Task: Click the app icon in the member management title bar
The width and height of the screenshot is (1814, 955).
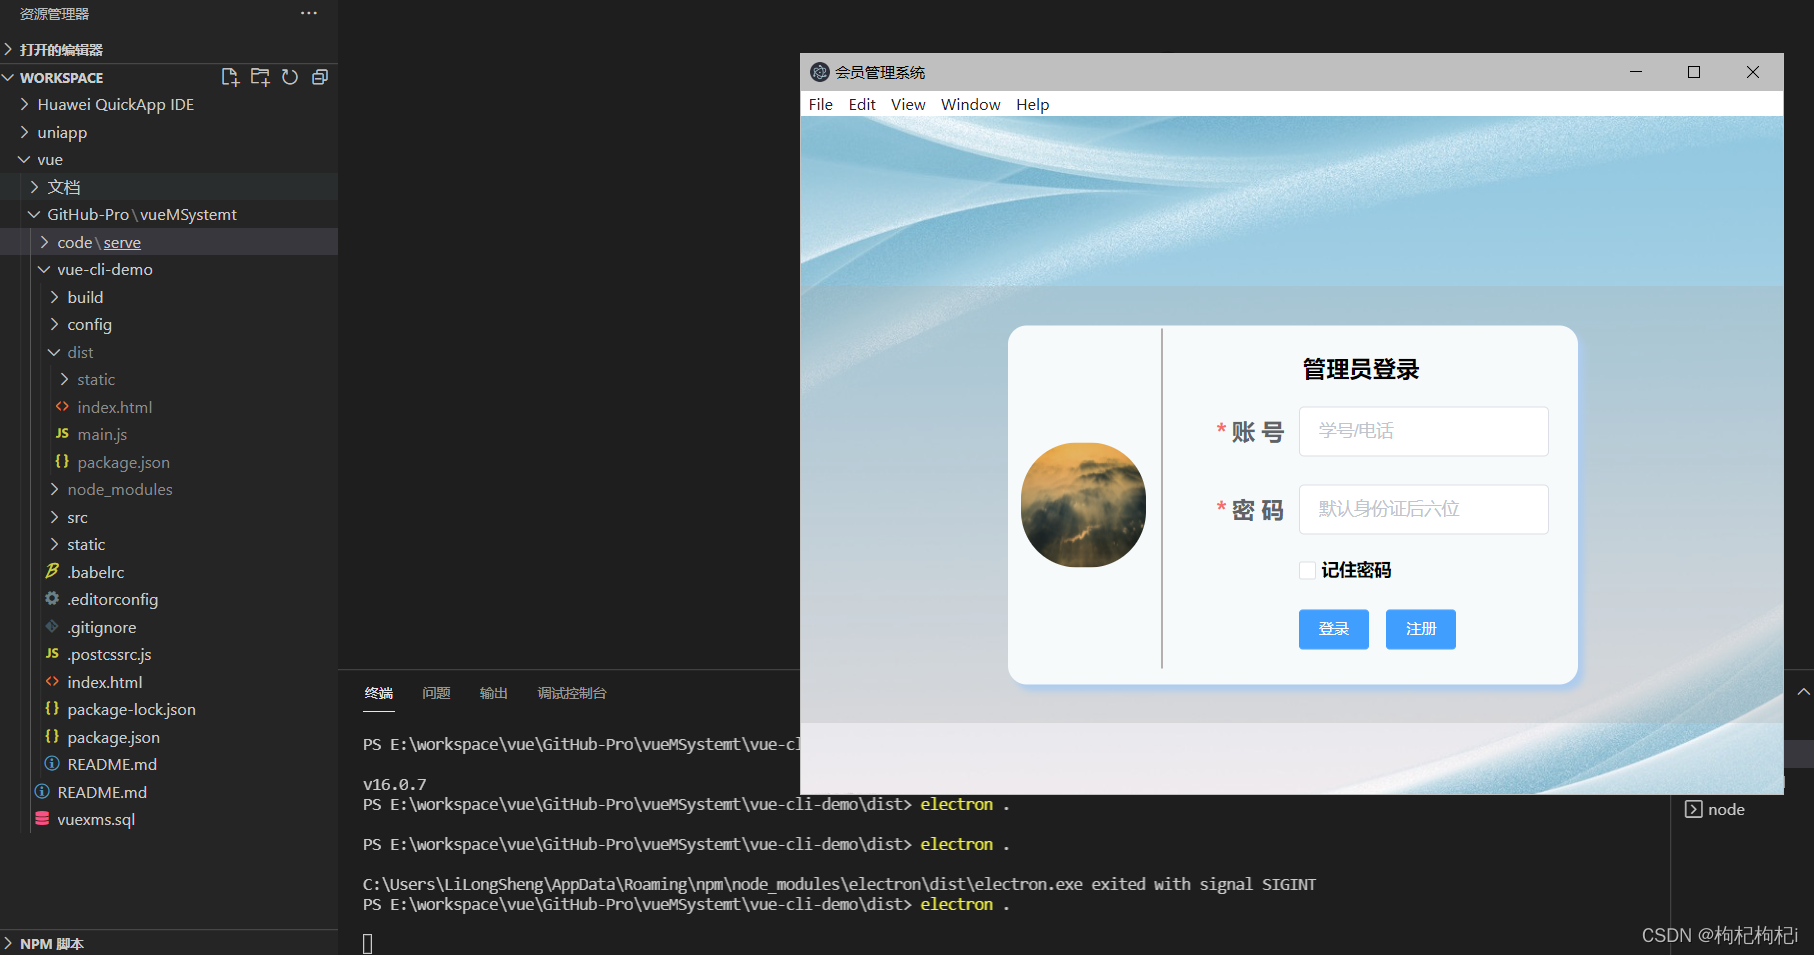Action: [x=820, y=72]
